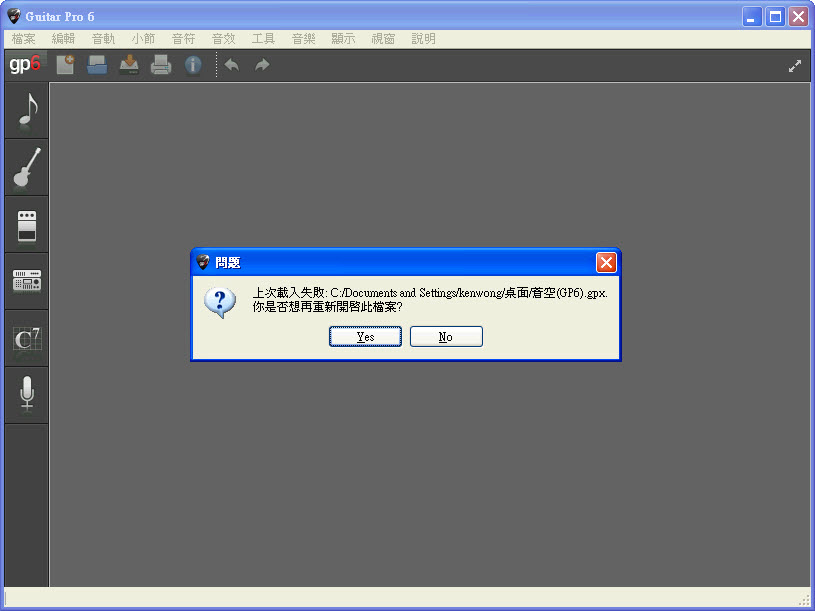Open the guitar instrument panel

[27, 167]
